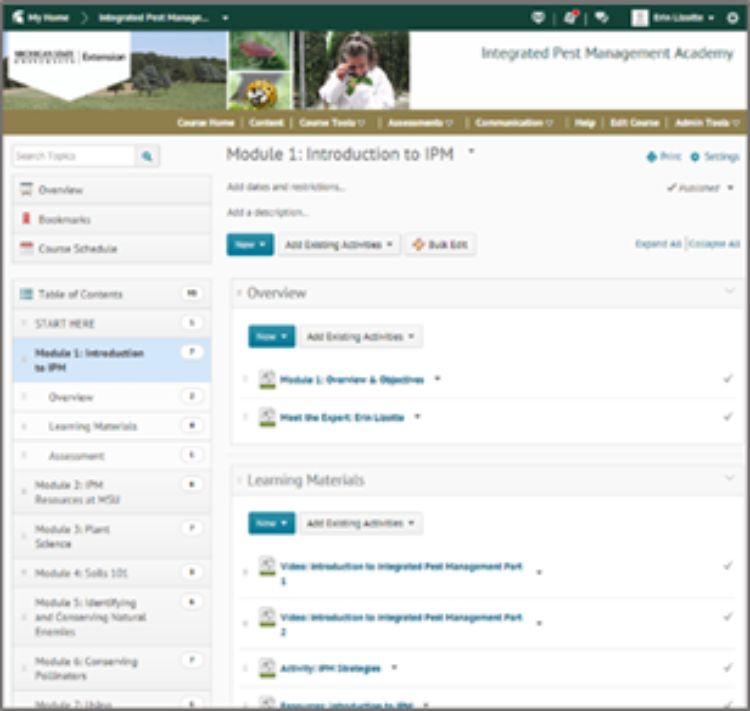
Task: Open the Course Tools menu
Action: point(333,123)
